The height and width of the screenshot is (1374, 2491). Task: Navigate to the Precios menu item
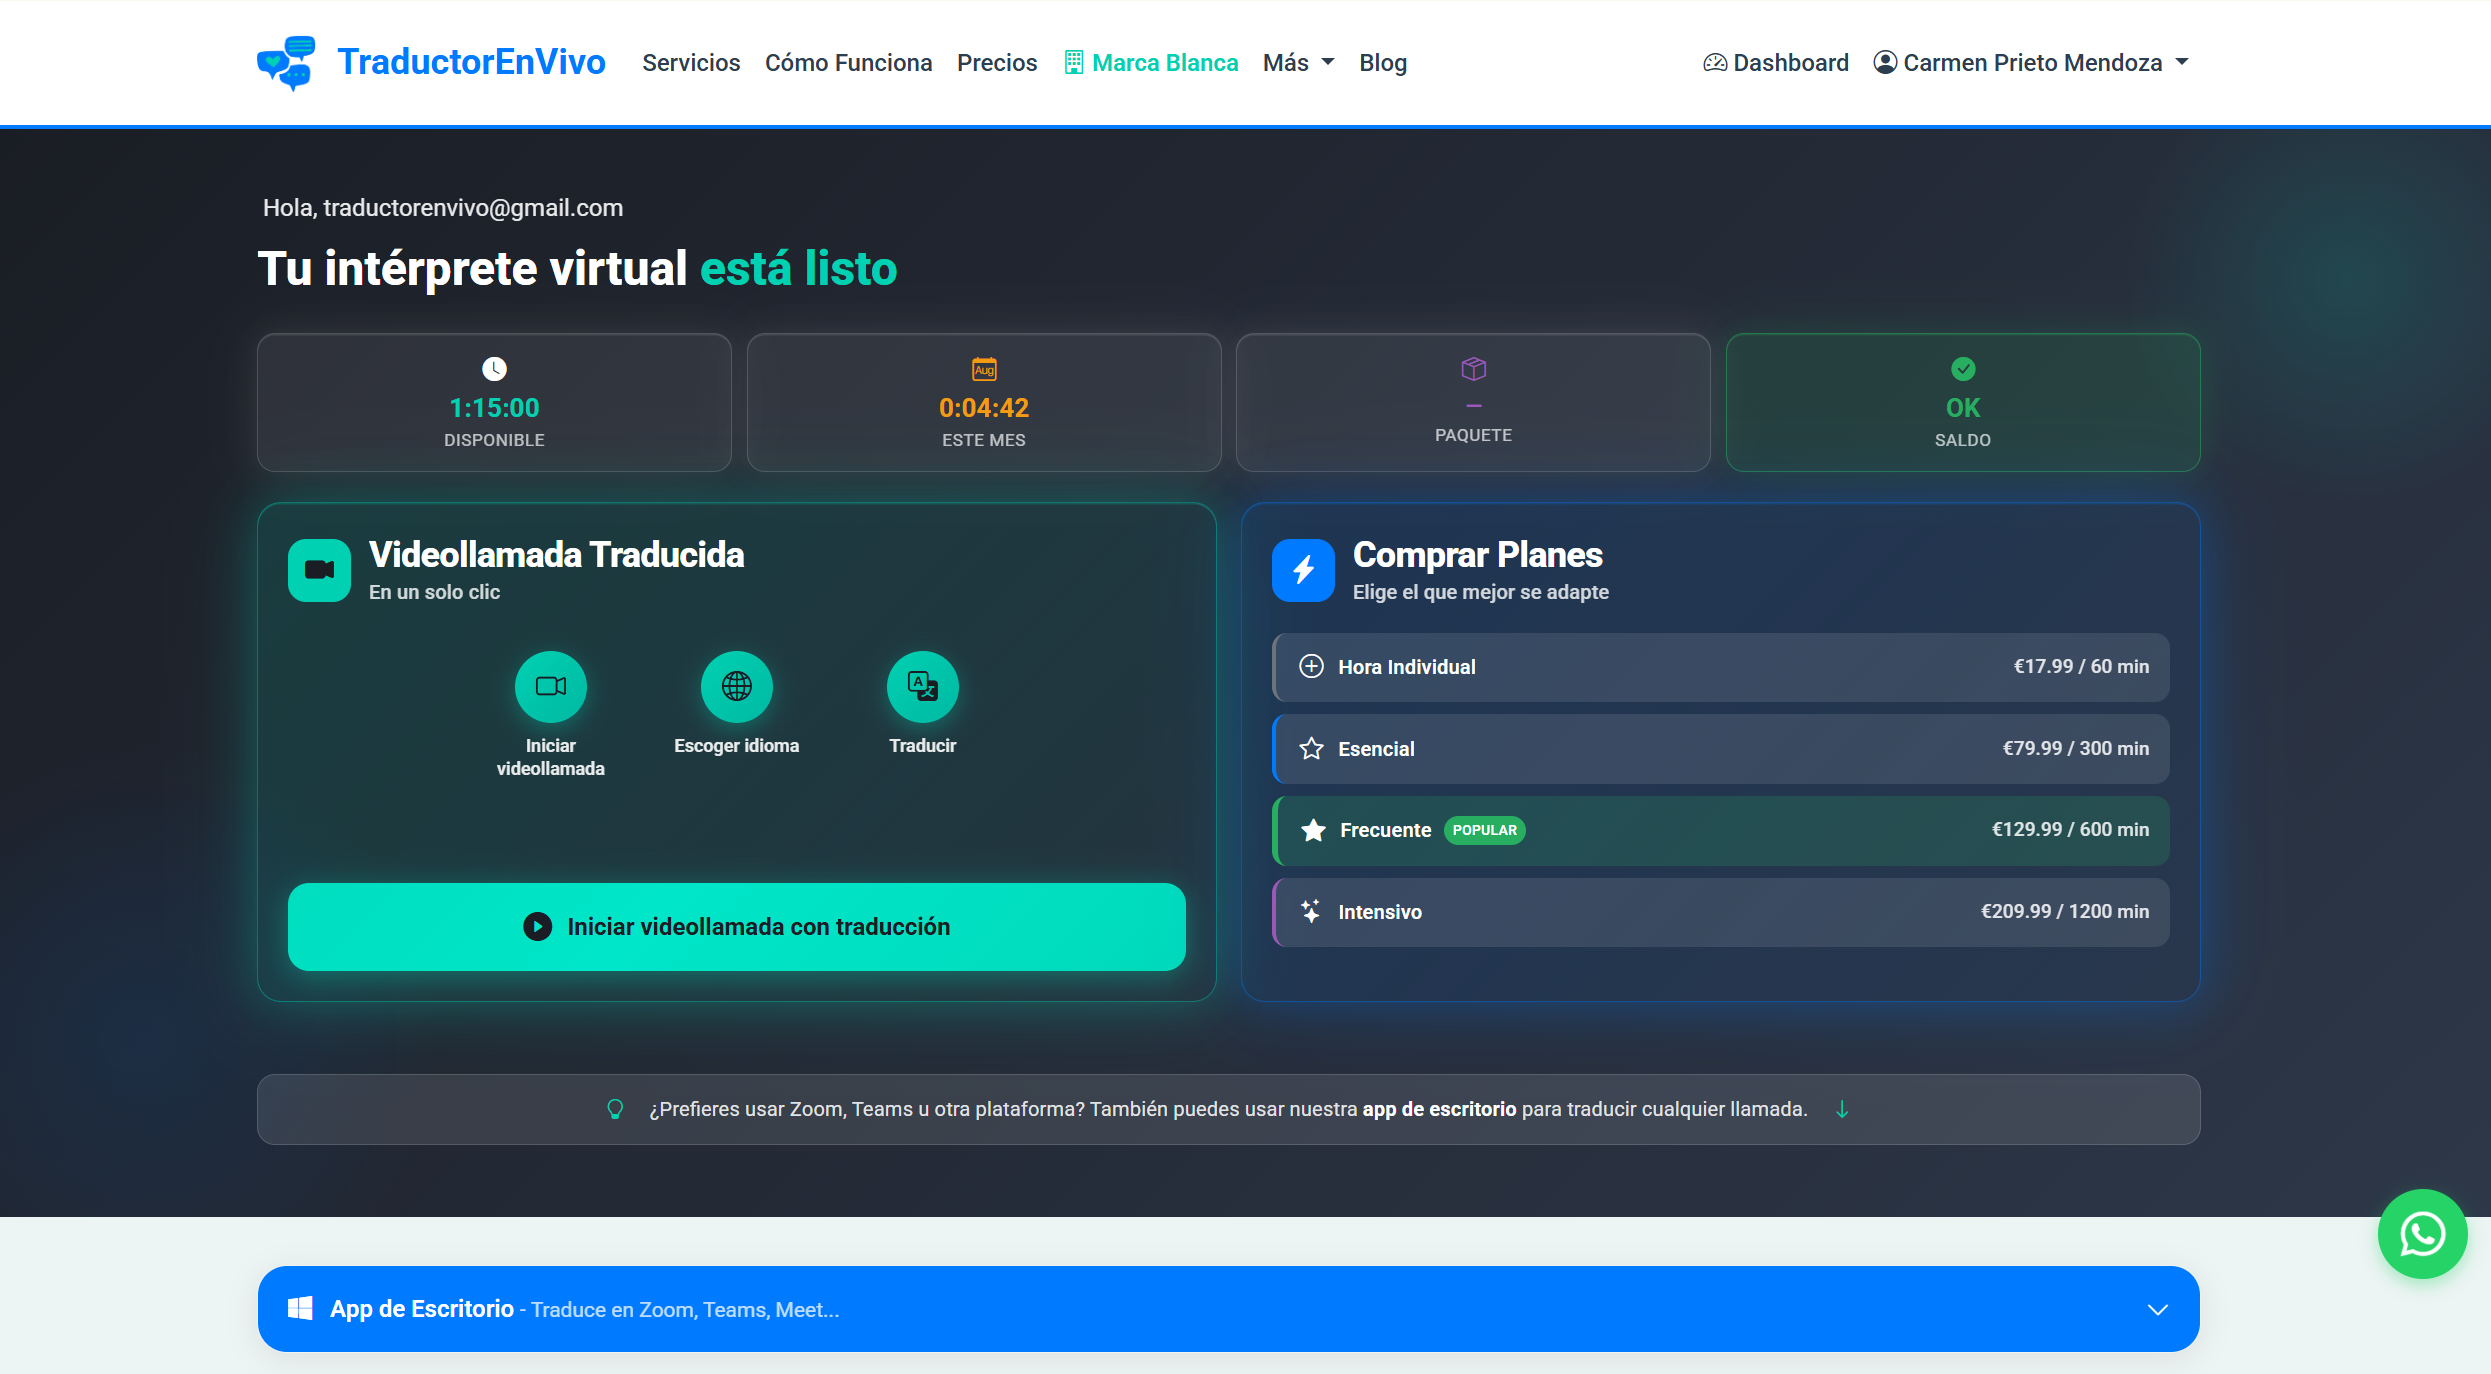pyautogui.click(x=996, y=62)
